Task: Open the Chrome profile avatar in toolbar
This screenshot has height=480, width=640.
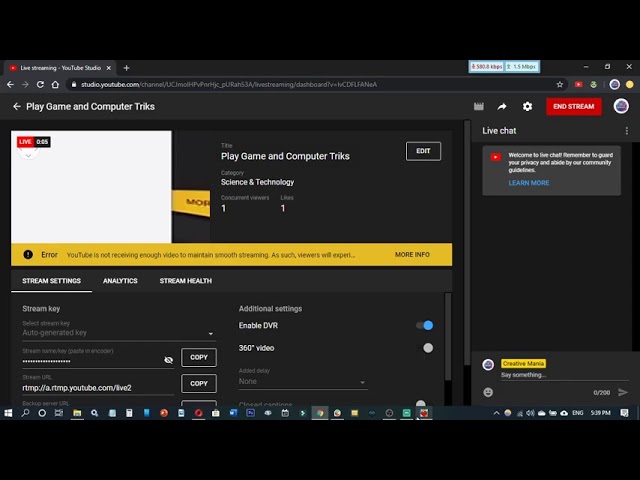Action: point(614,84)
